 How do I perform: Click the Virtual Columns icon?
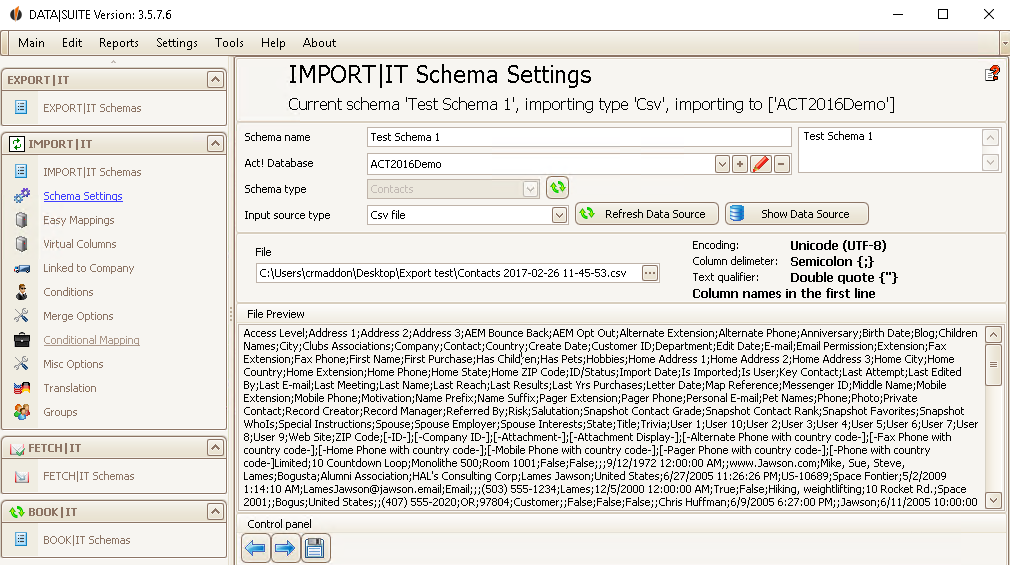(x=21, y=244)
